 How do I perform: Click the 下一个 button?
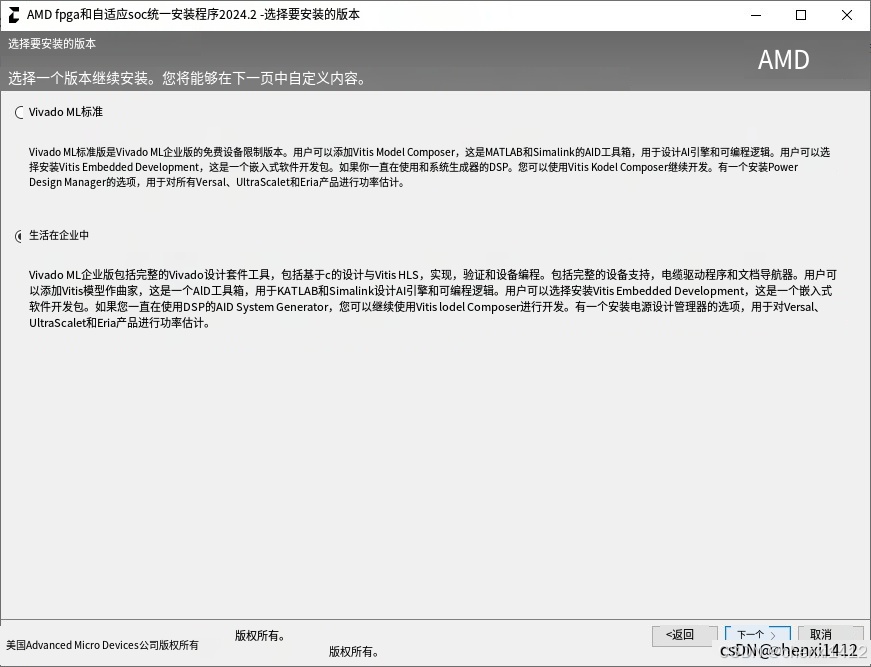(757, 635)
